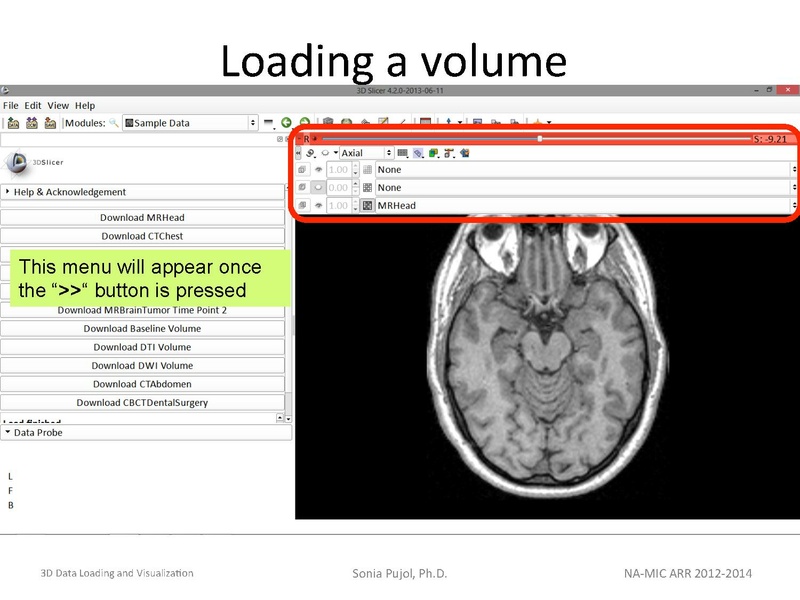Image resolution: width=800 pixels, height=600 pixels.
Task: Open the module history dropdown
Action: click(x=269, y=123)
